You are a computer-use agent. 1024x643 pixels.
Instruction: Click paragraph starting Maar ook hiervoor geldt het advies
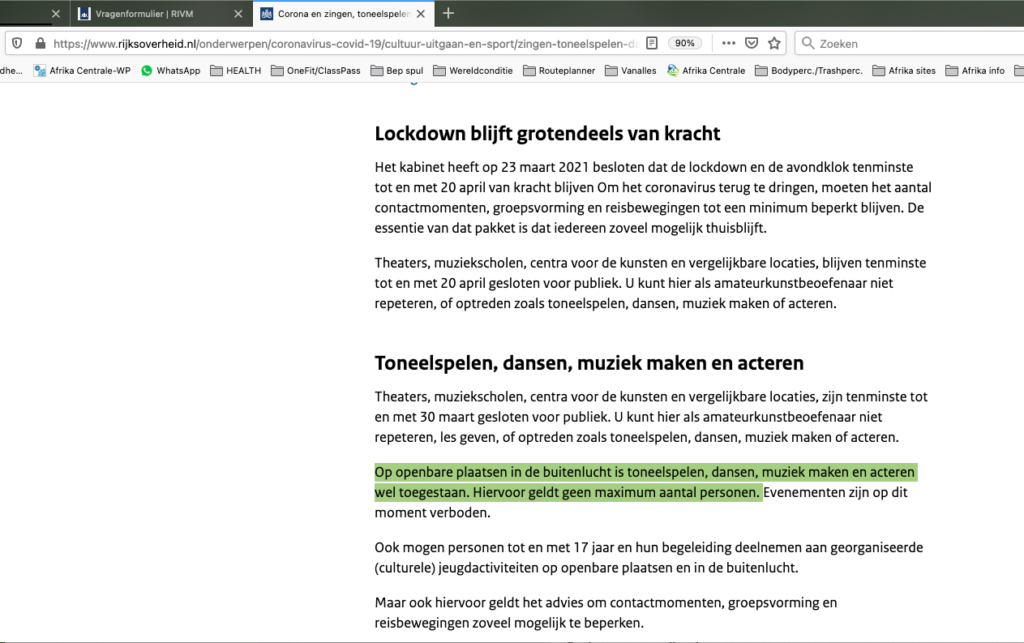605,612
